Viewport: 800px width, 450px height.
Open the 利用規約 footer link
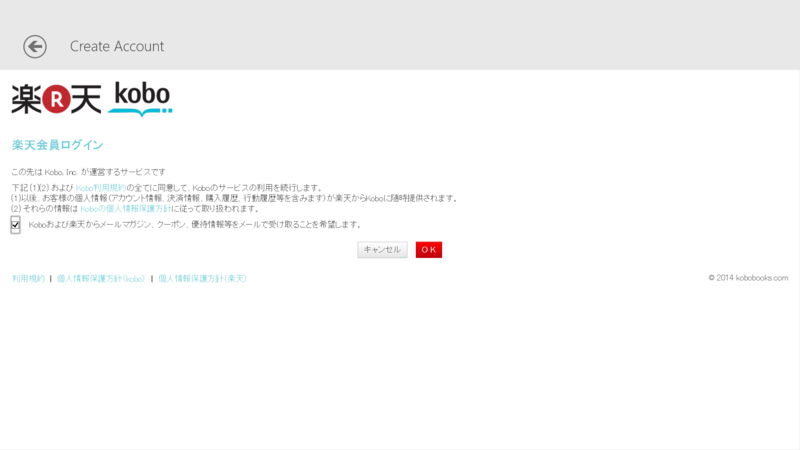tap(29, 279)
